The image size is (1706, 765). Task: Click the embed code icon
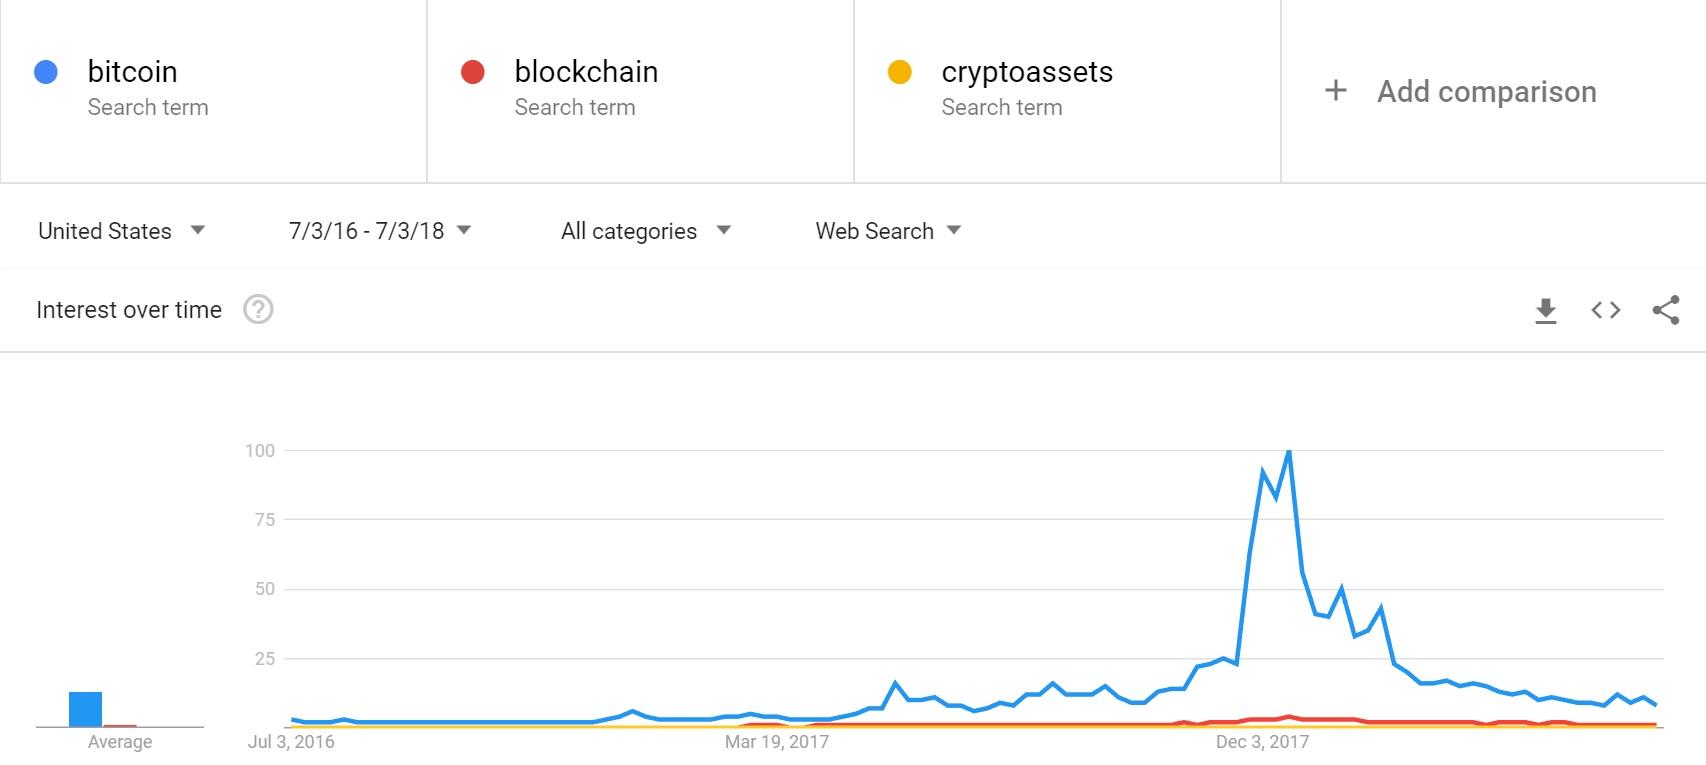tap(1605, 310)
